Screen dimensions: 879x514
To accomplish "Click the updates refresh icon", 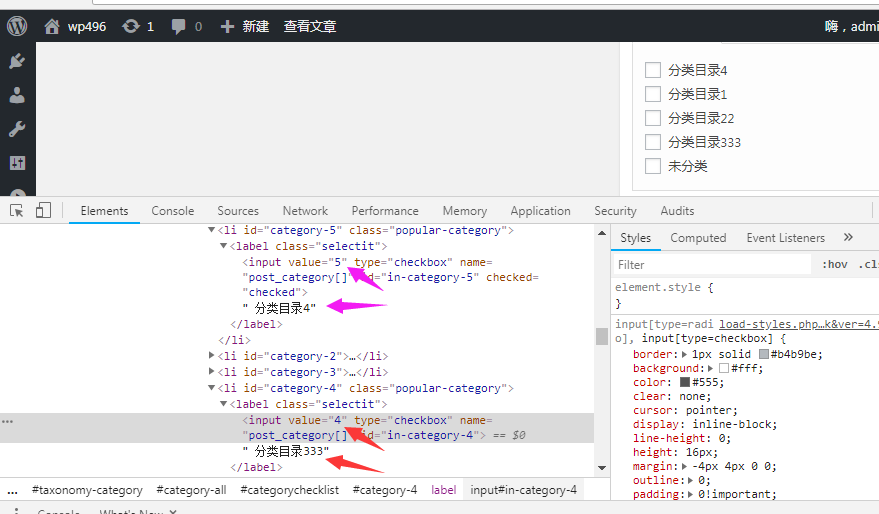I will [131, 26].
